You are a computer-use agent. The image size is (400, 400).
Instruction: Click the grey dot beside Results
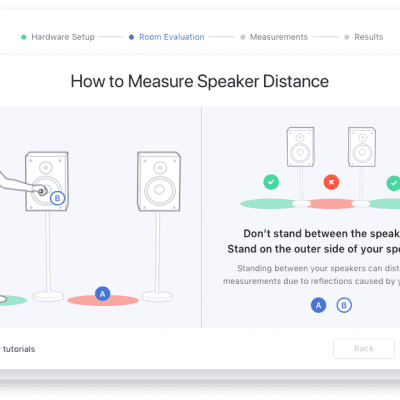tap(347, 37)
